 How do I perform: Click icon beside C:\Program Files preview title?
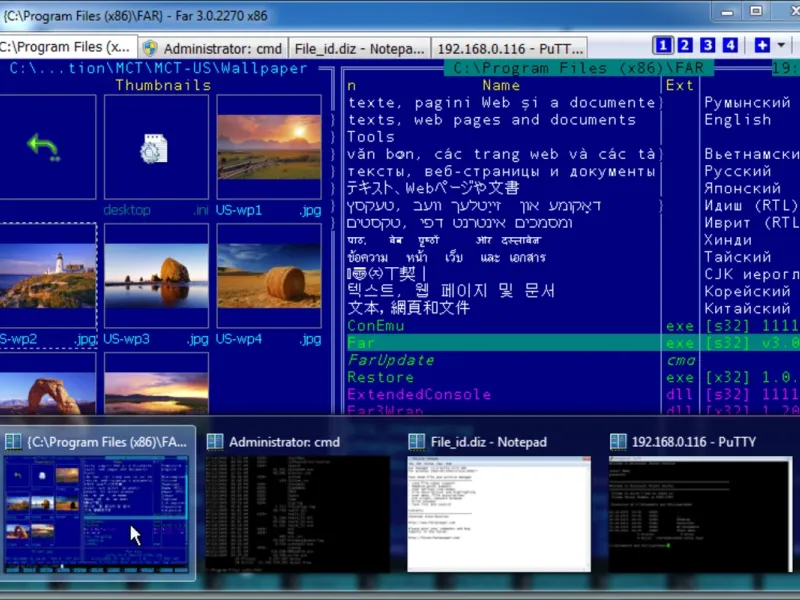click(13, 442)
